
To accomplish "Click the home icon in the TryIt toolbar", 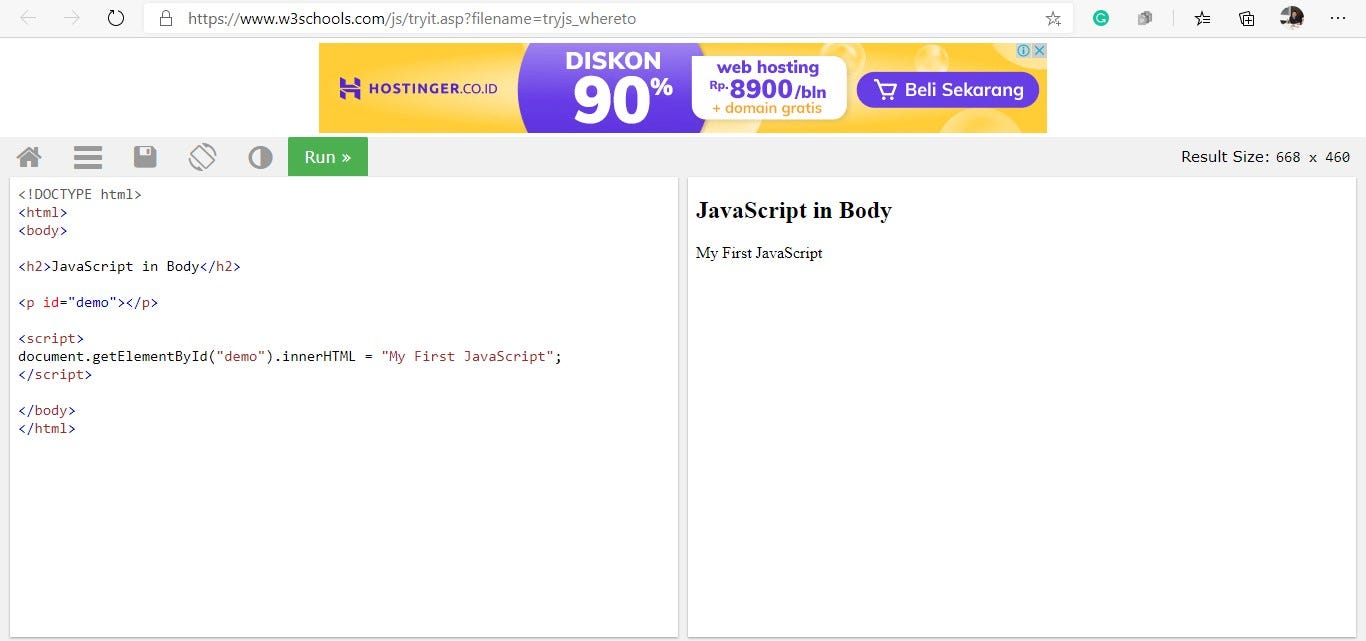I will coord(28,156).
